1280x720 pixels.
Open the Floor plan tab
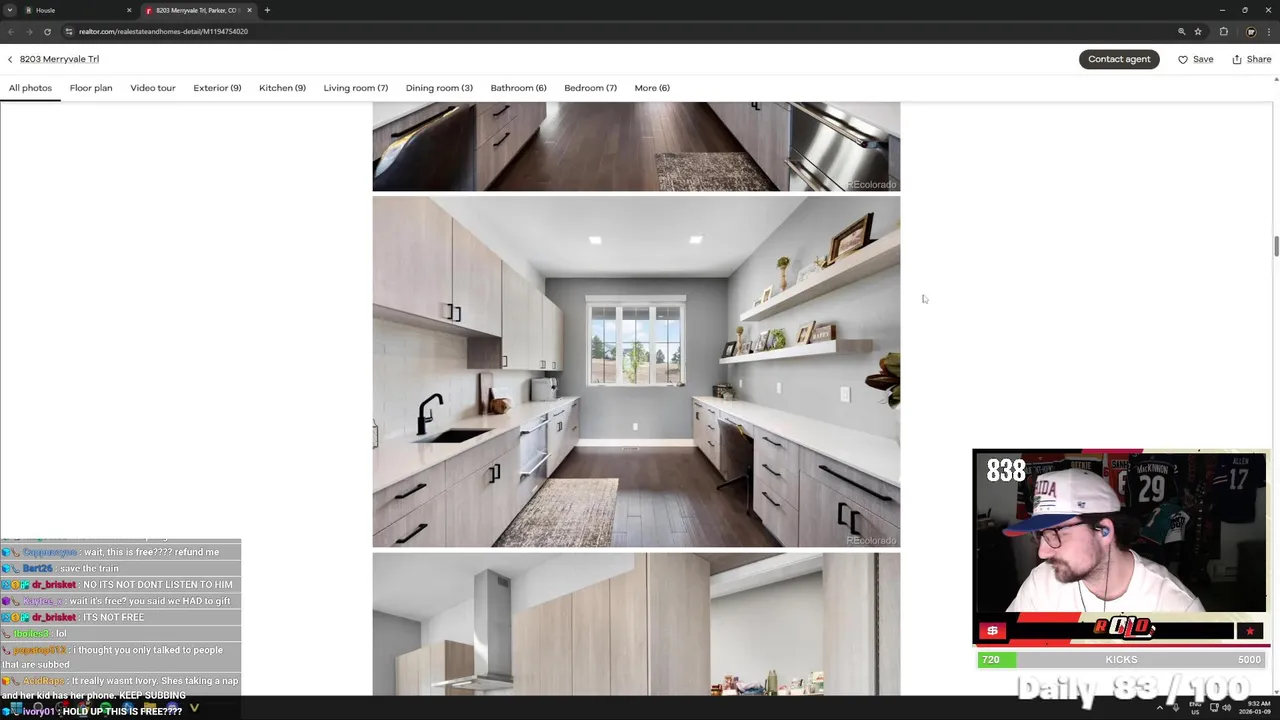pos(91,88)
